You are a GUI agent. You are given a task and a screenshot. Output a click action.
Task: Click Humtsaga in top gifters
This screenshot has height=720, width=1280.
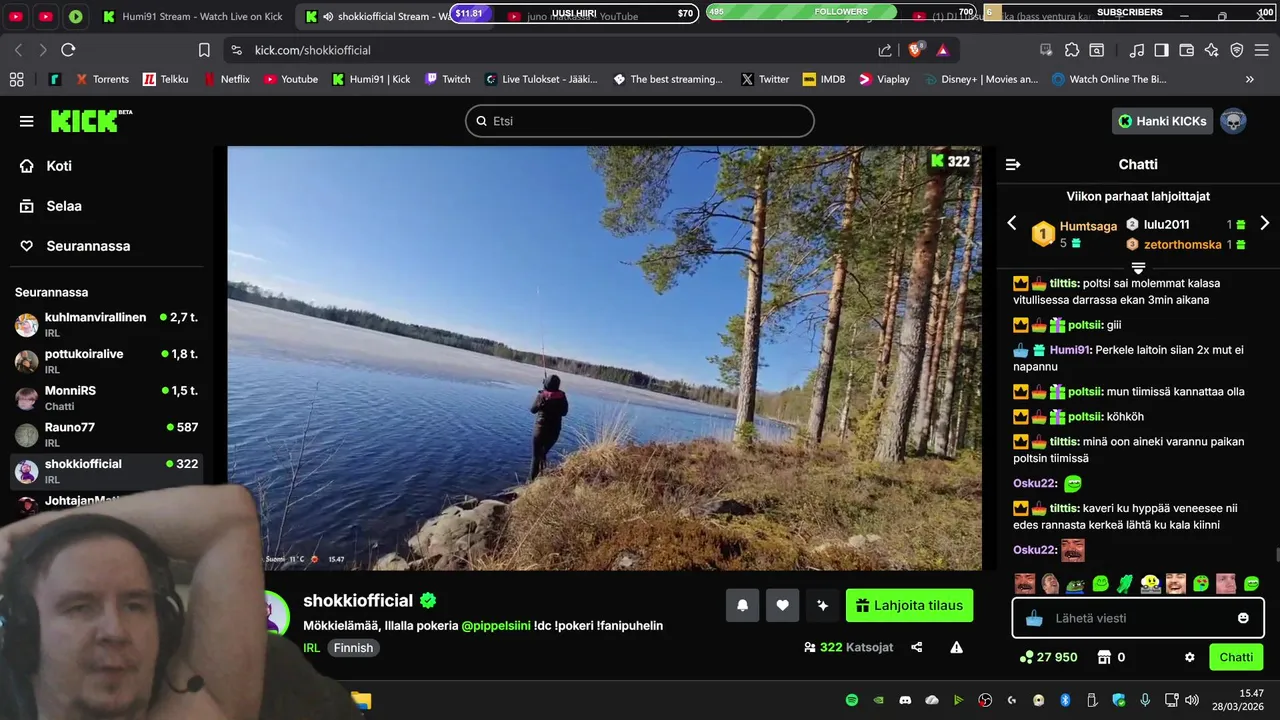tap(1088, 226)
